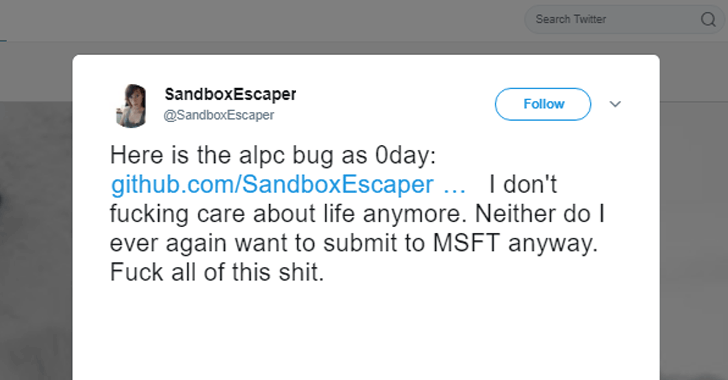Open the github.com/SandboxEscaper link
Screen dimensions: 728x380
pyautogui.click(x=272, y=184)
